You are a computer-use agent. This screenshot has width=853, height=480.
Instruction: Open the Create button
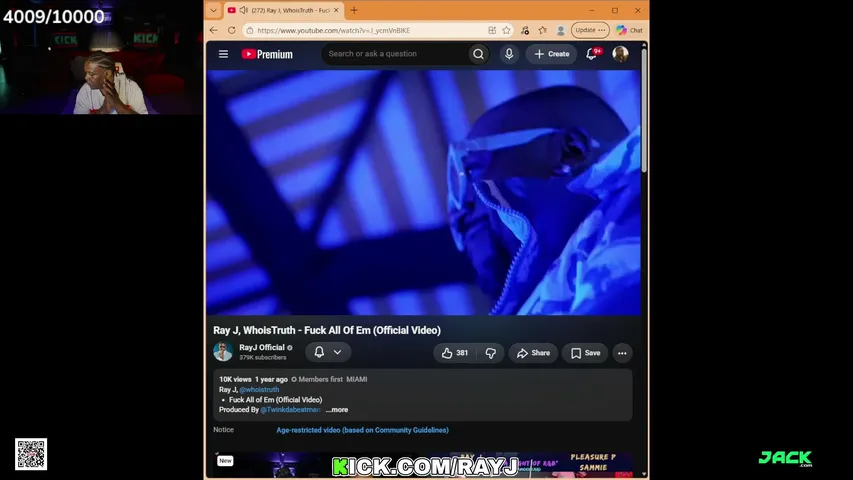click(552, 54)
